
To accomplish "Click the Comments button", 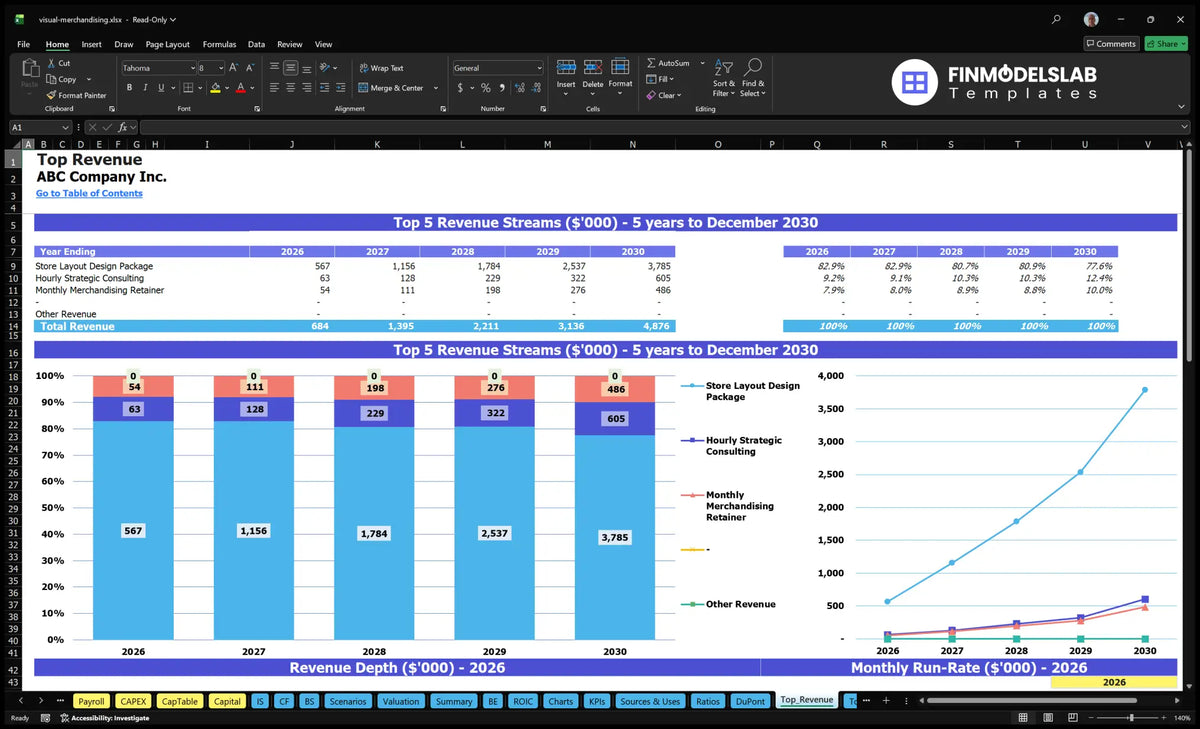I will click(x=1111, y=43).
